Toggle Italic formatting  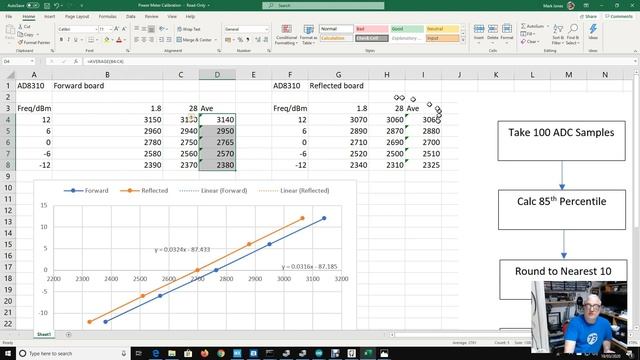tap(68, 40)
